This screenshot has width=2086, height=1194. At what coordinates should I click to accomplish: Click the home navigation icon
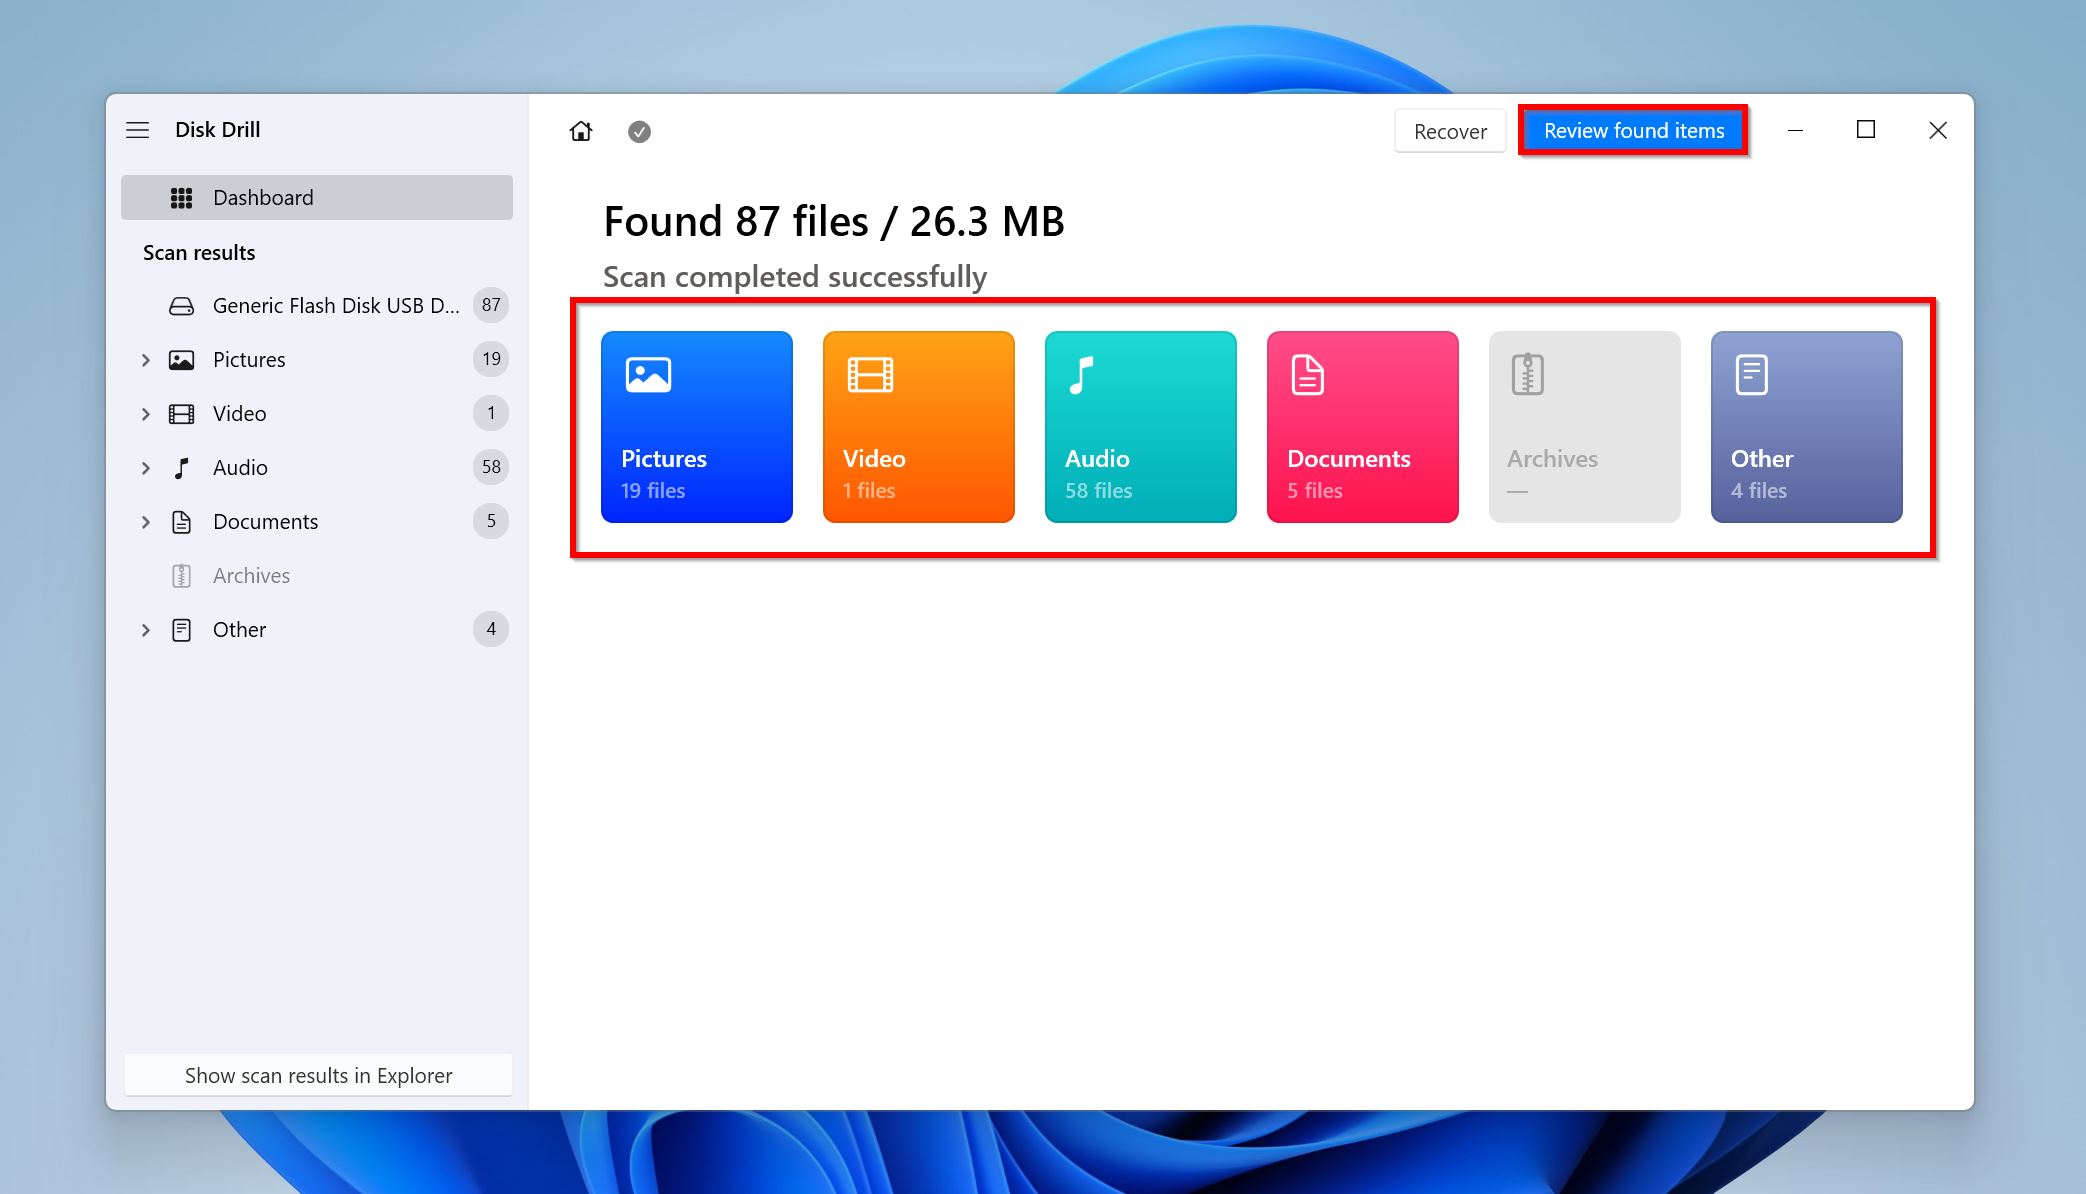tap(580, 130)
